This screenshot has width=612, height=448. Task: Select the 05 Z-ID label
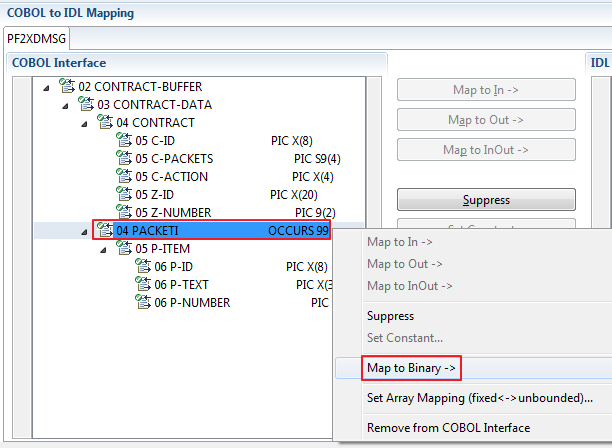154,194
